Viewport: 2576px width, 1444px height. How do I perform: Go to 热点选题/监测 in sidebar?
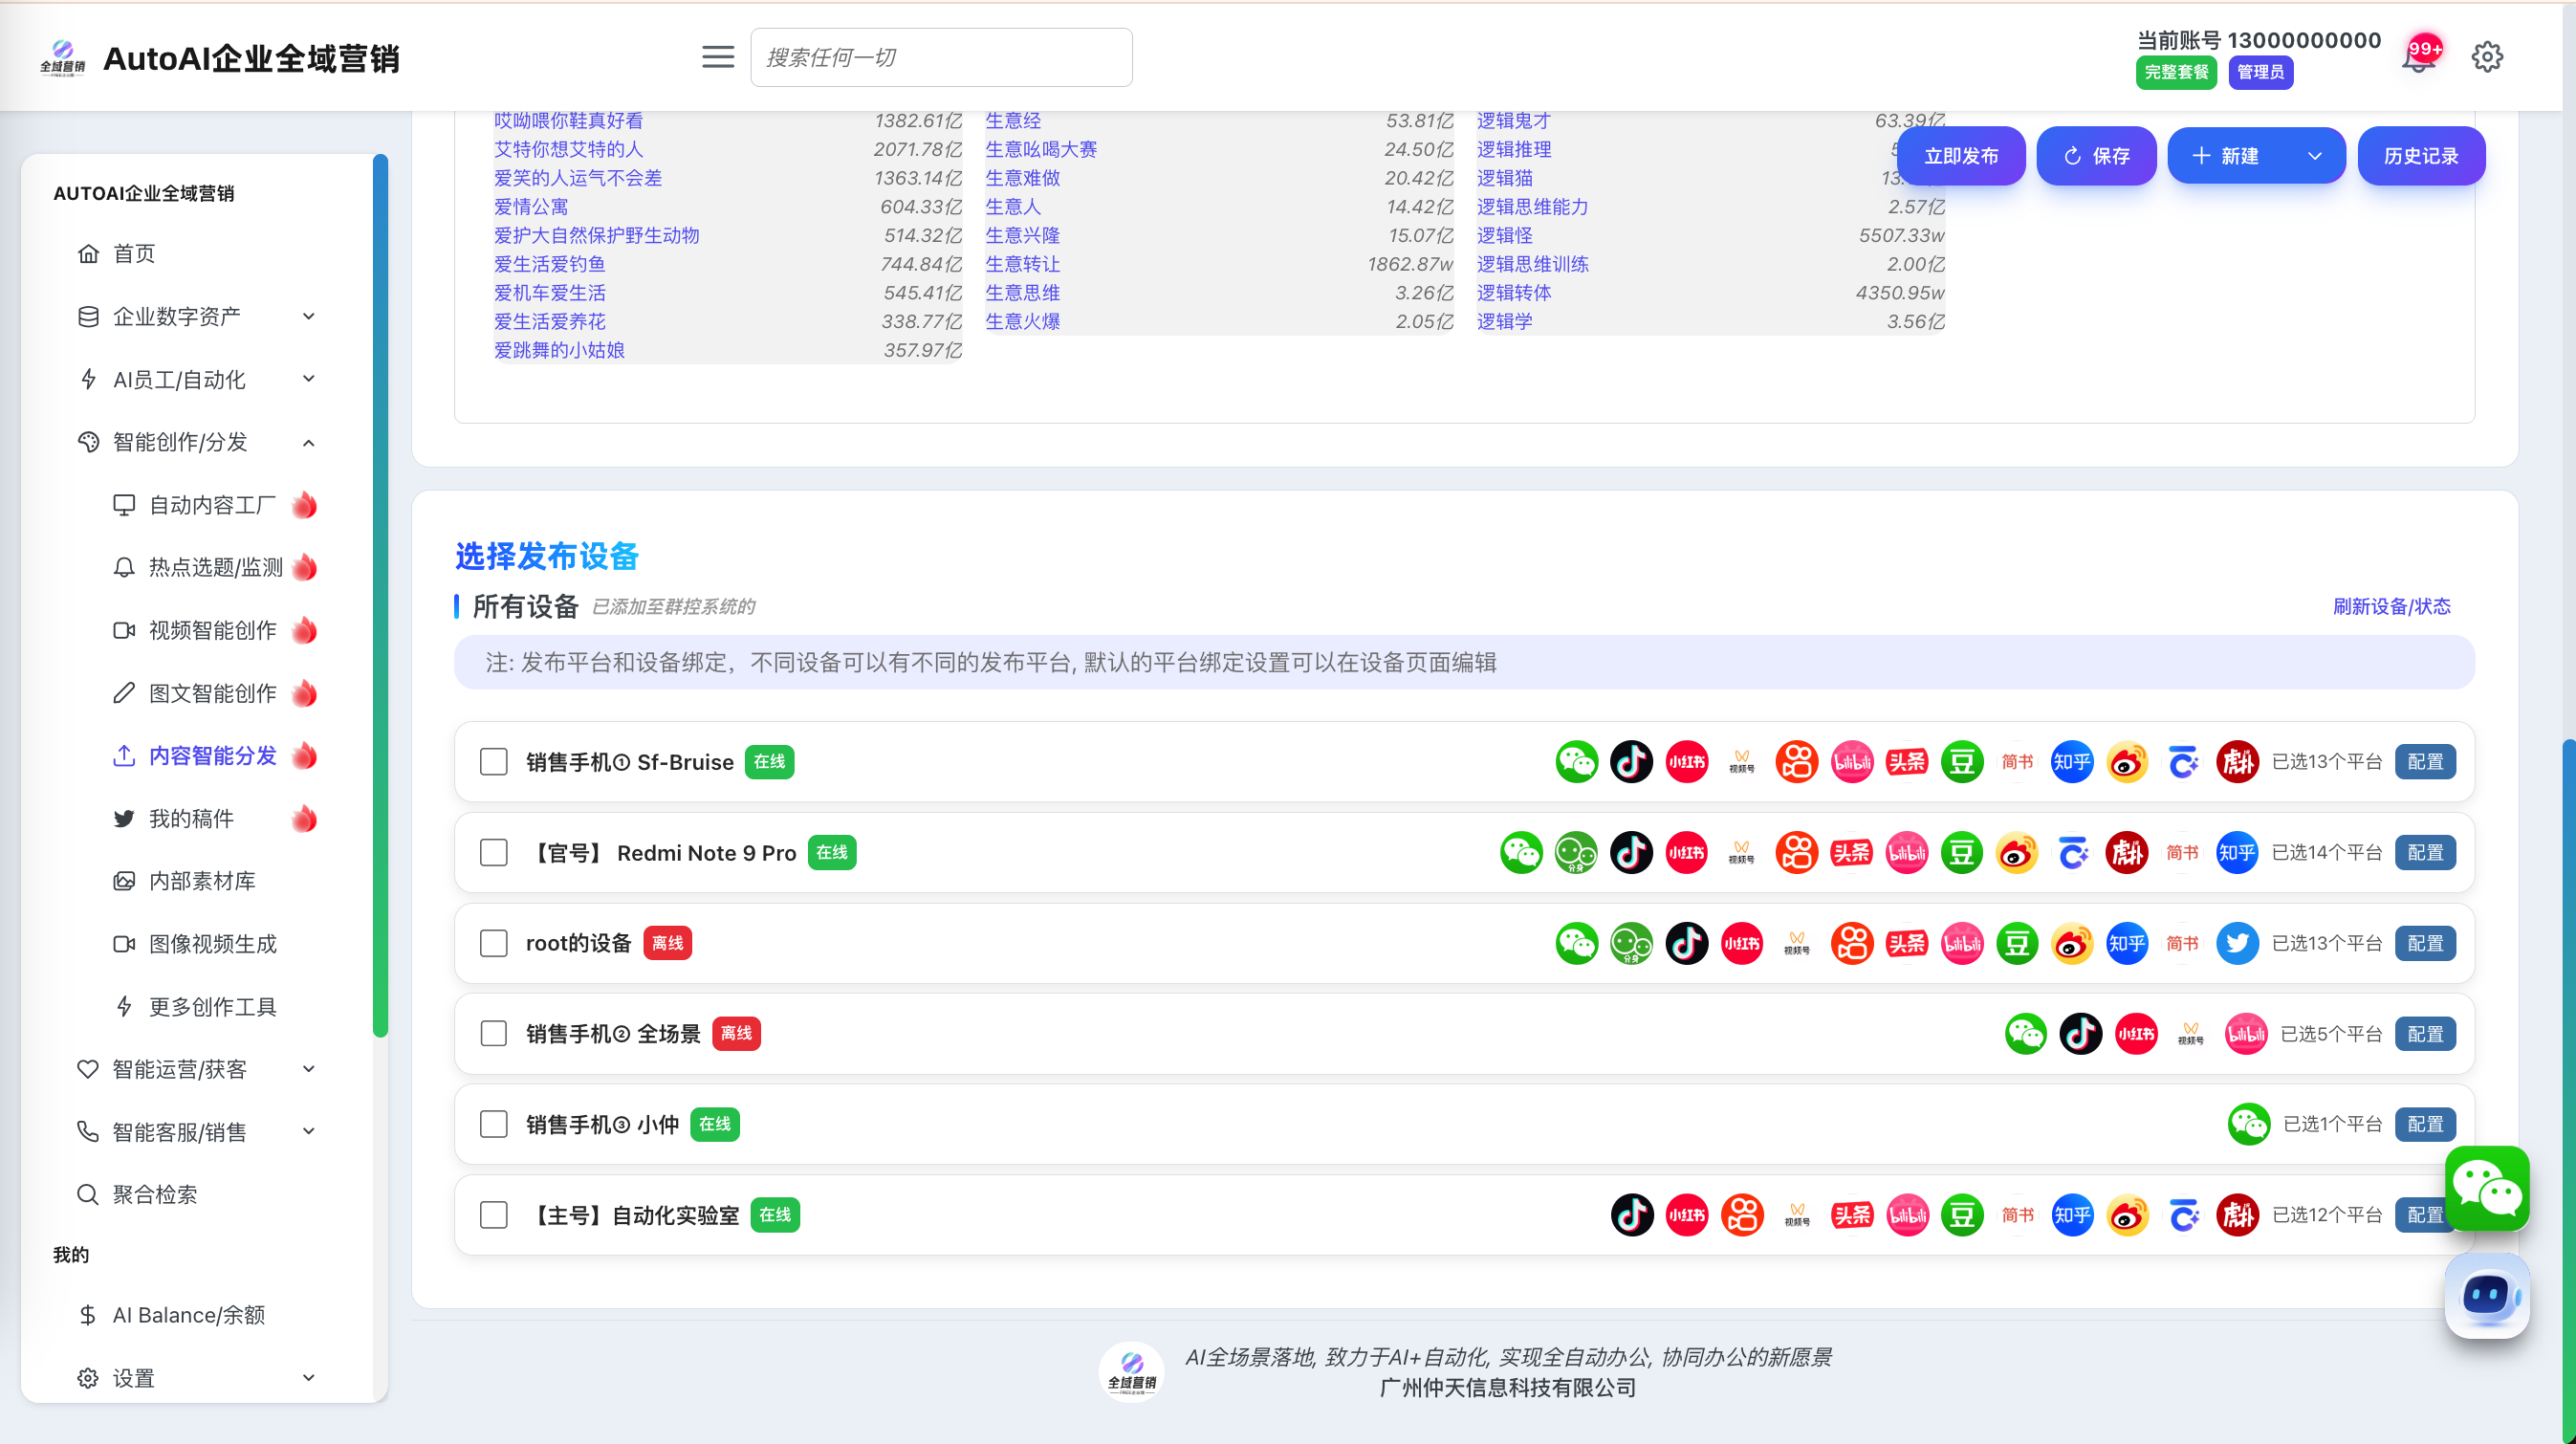click(x=215, y=567)
